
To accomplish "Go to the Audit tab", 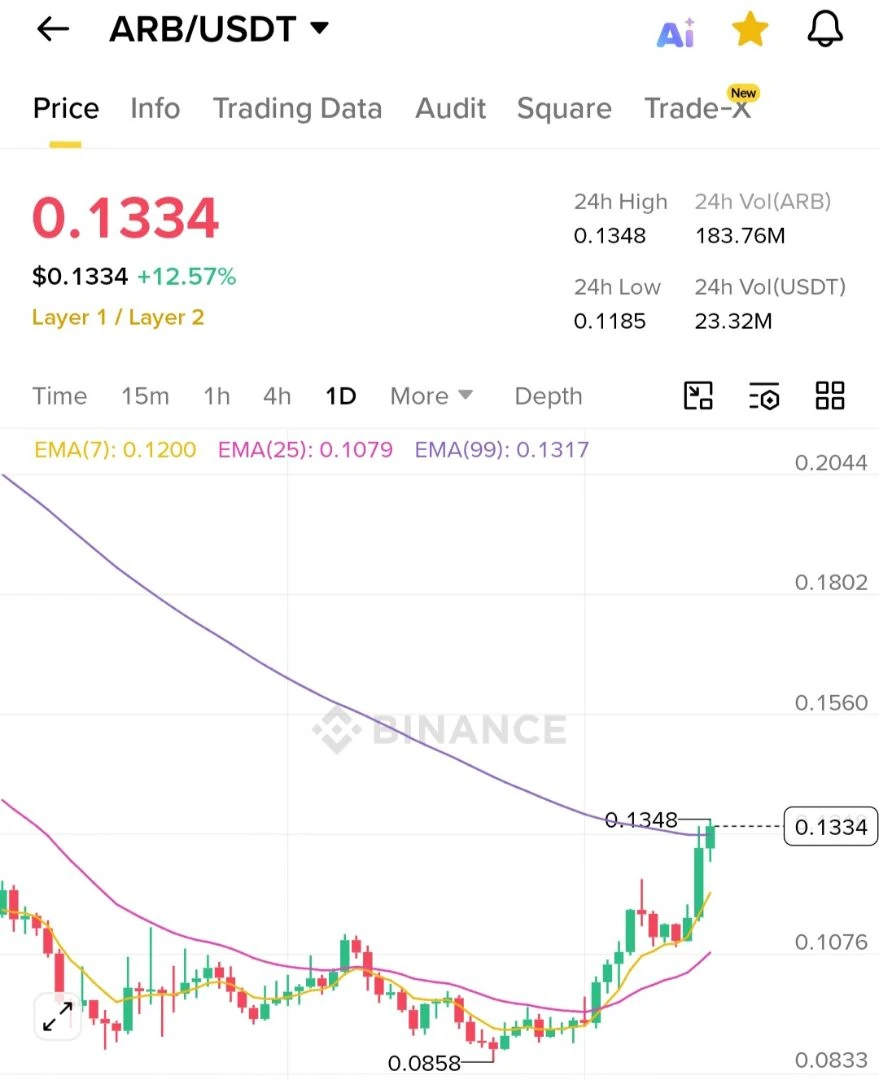I will tap(451, 108).
